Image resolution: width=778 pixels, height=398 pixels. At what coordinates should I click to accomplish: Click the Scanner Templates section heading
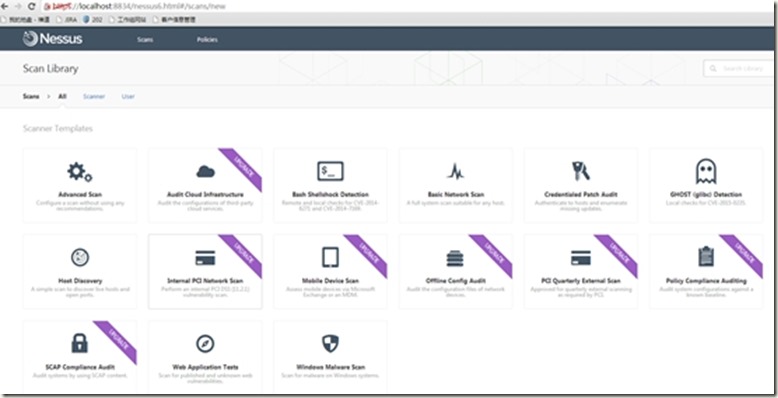(58, 129)
